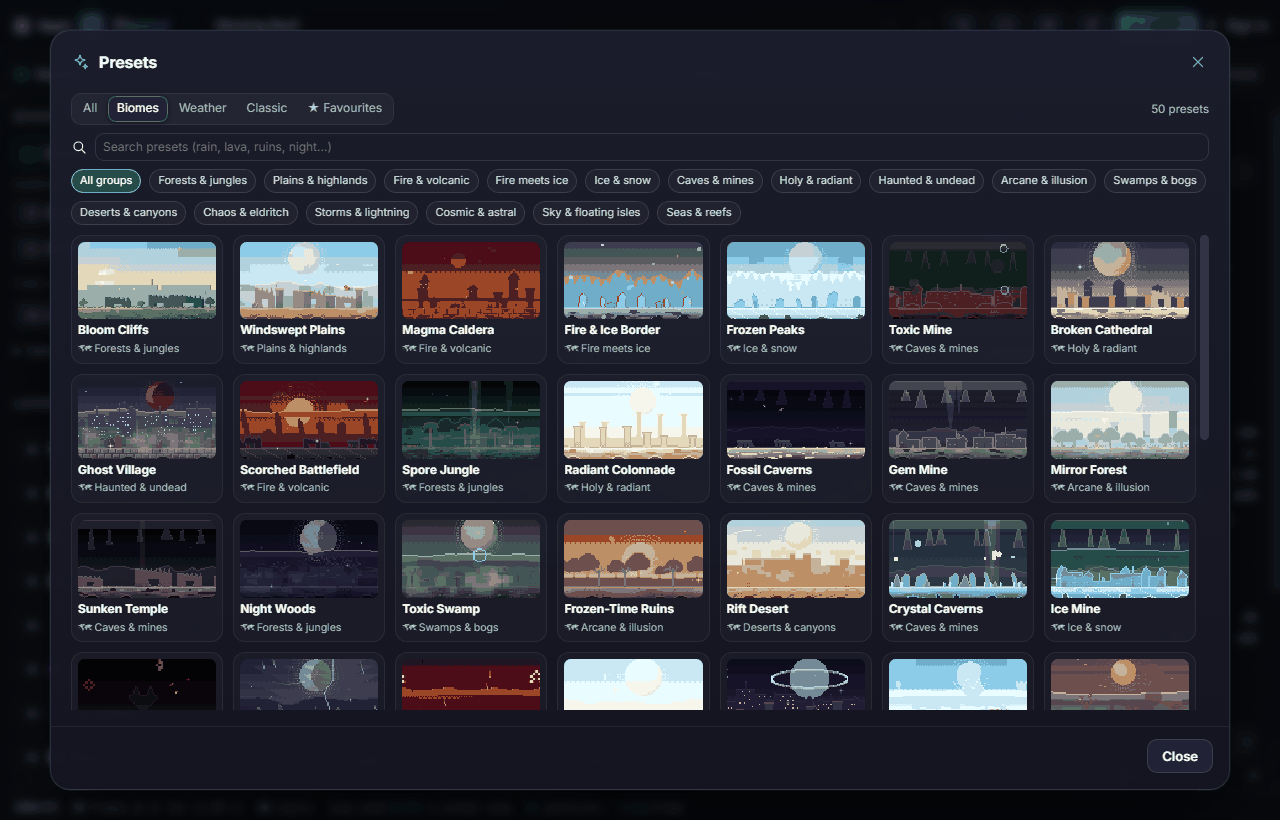Viewport: 1280px width, 820px height.
Task: Switch to the All tab
Action: coord(90,108)
